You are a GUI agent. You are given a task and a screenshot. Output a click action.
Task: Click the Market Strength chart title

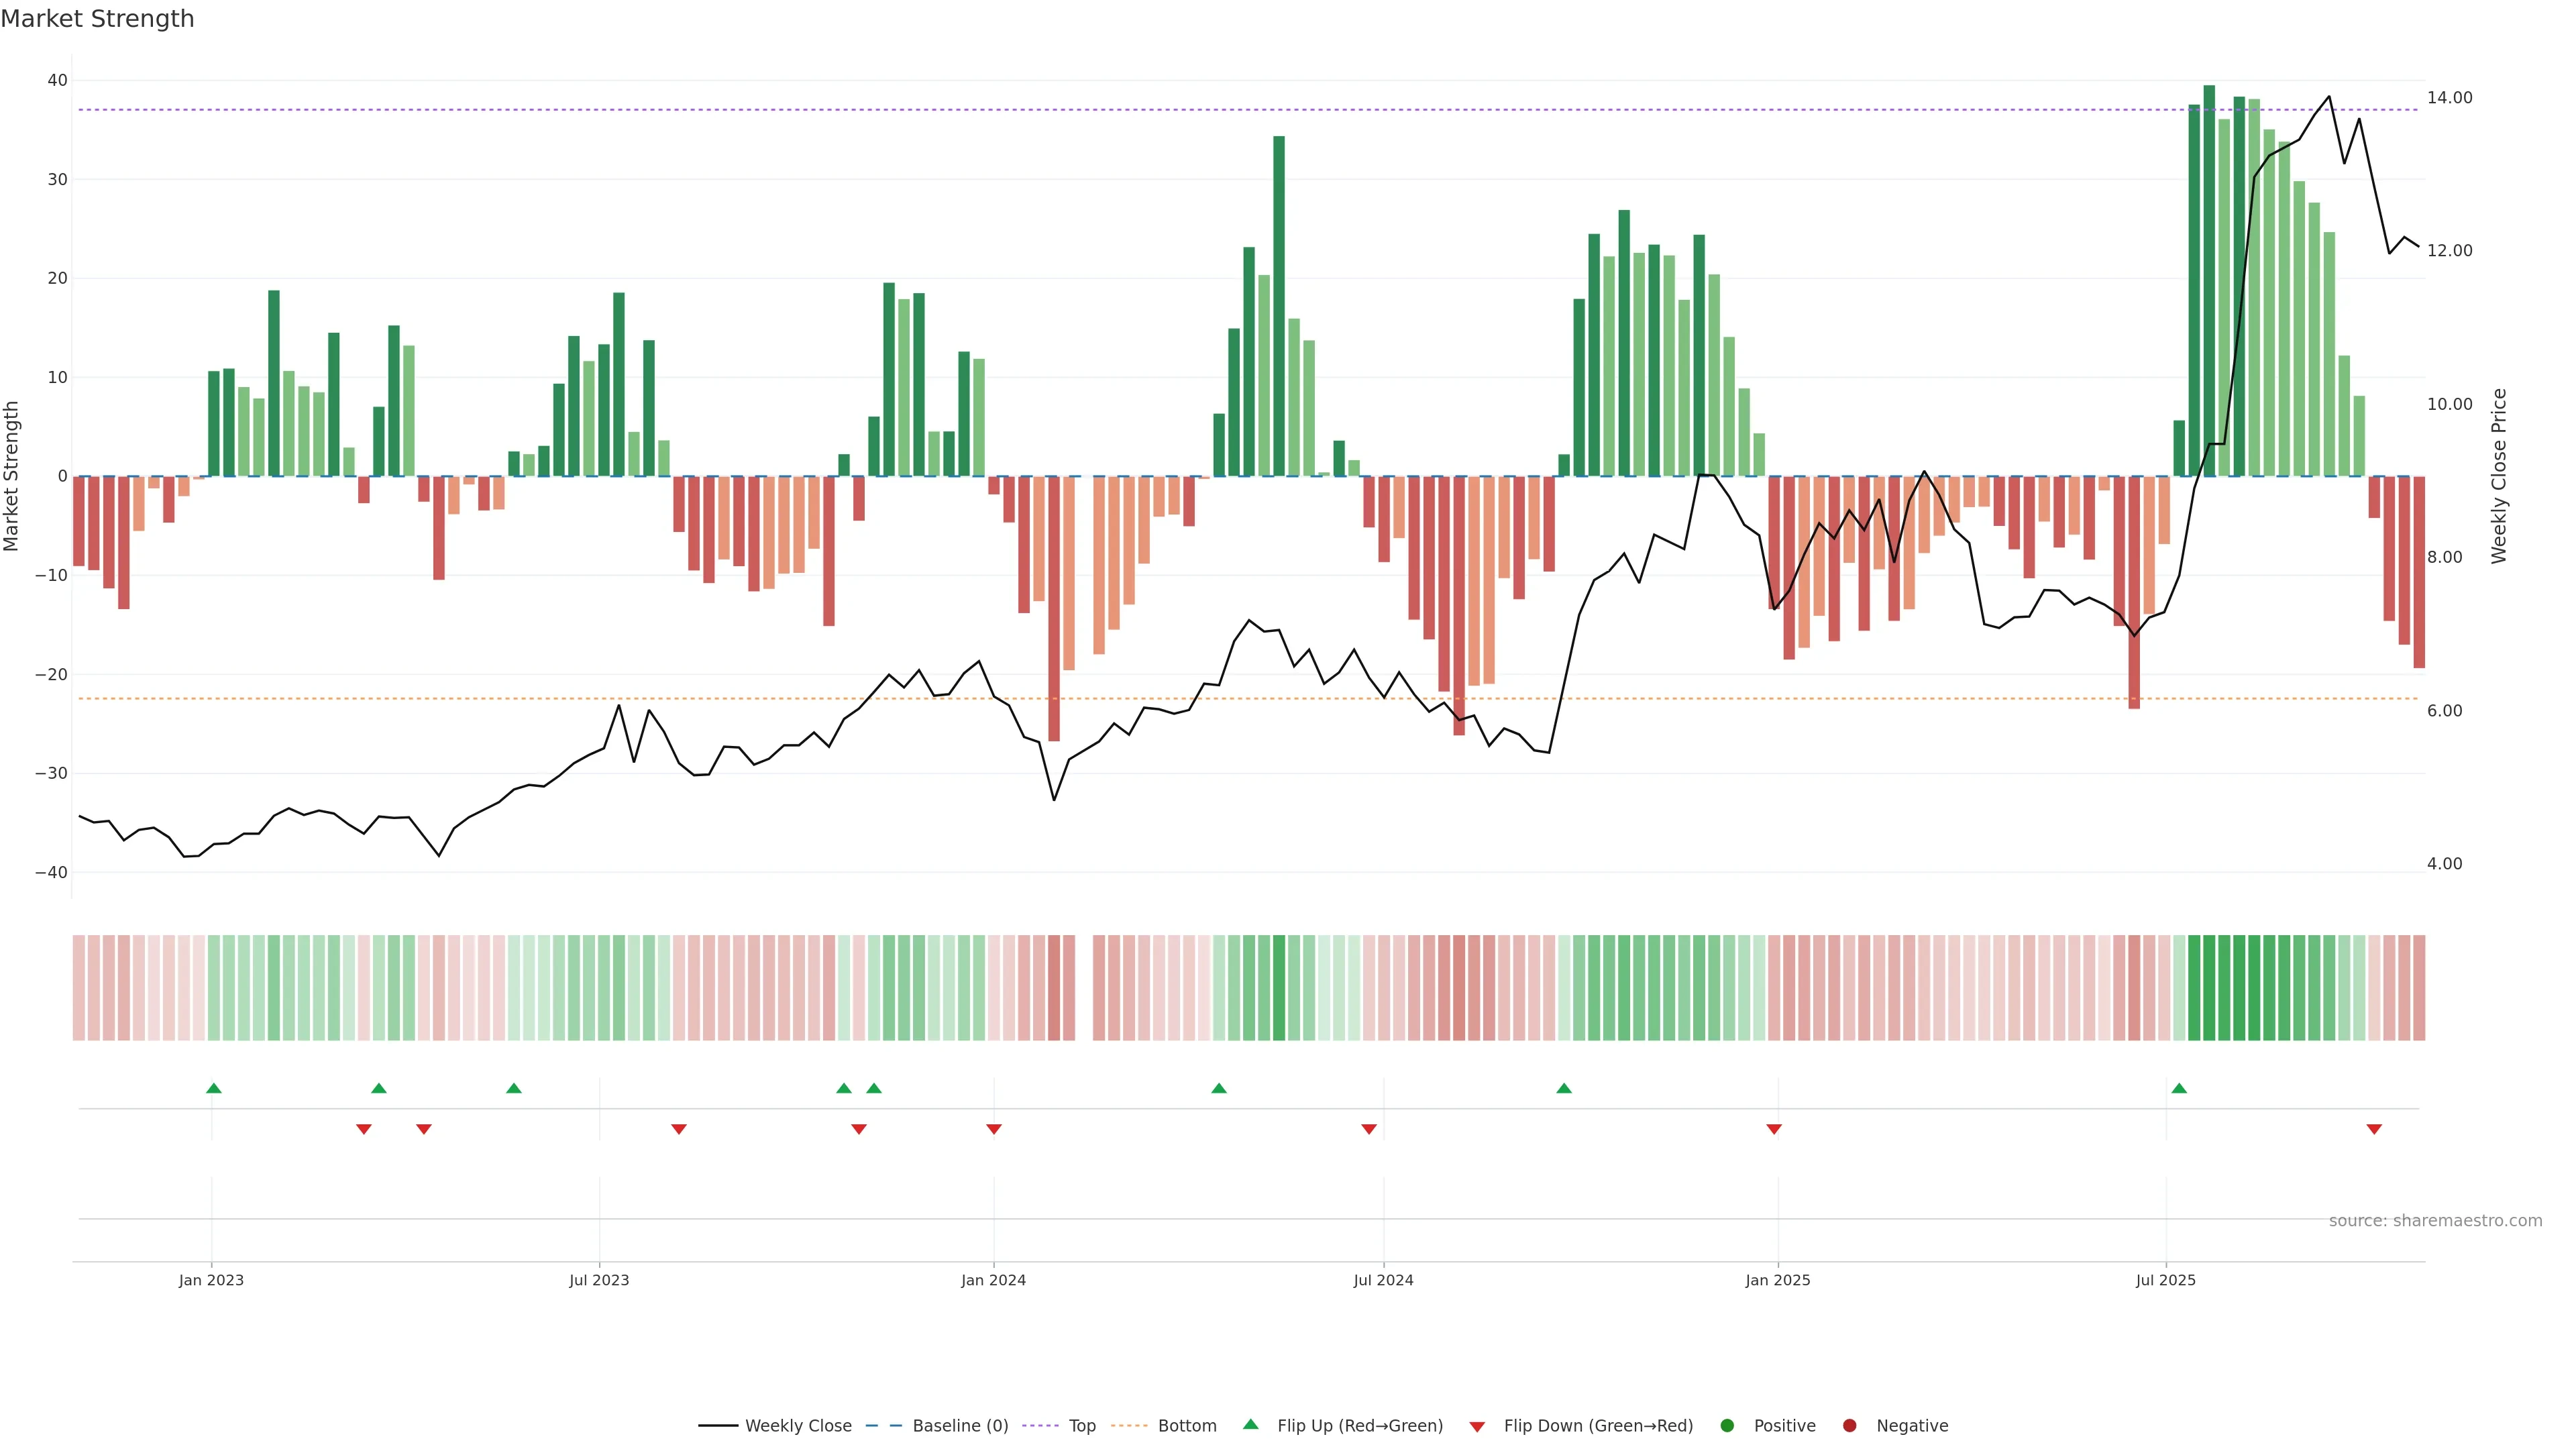click(98, 19)
